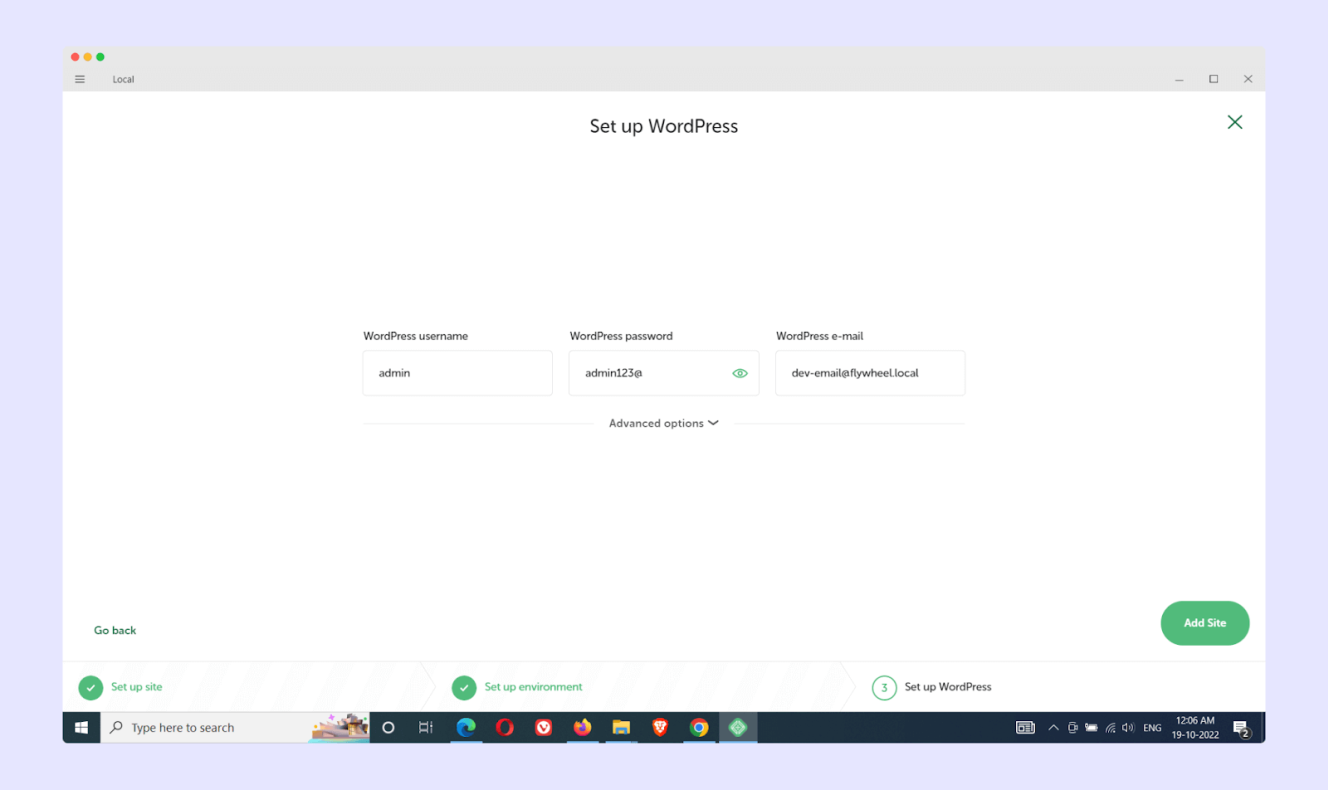The width and height of the screenshot is (1328, 790).
Task: Click the red macOS-style close dot
Action: tap(75, 57)
